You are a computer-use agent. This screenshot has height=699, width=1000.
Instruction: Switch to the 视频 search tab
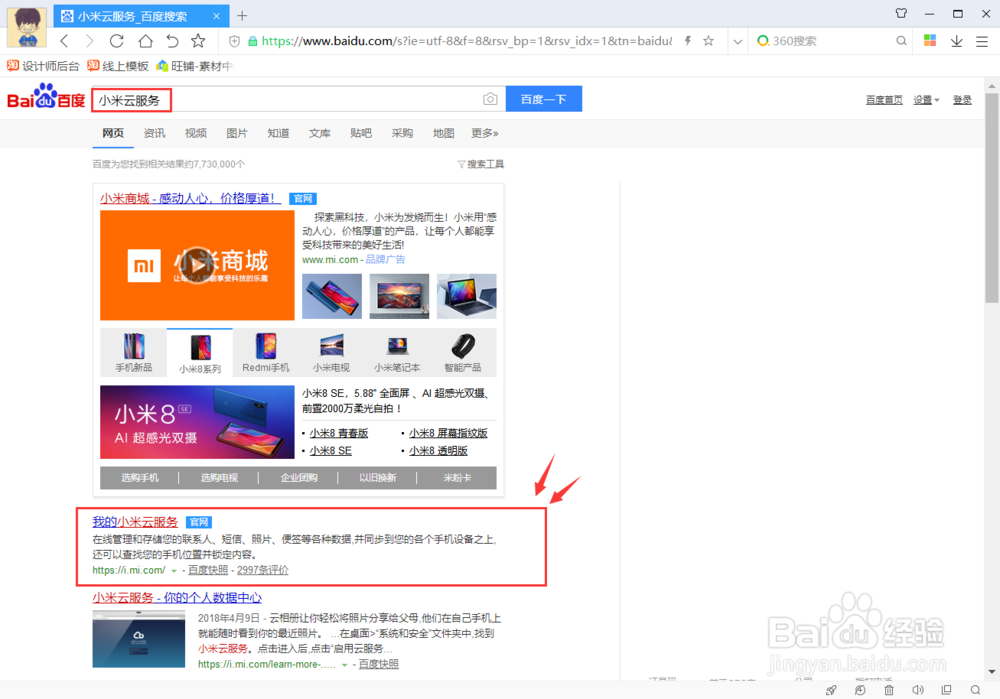coord(195,133)
